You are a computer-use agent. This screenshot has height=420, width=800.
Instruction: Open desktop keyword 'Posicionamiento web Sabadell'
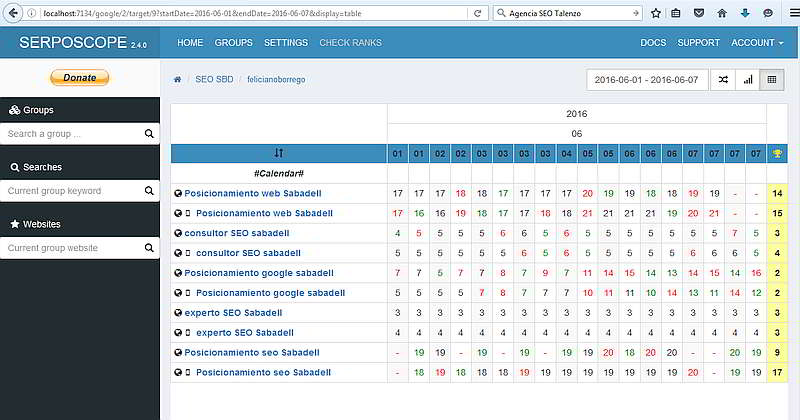point(253,193)
